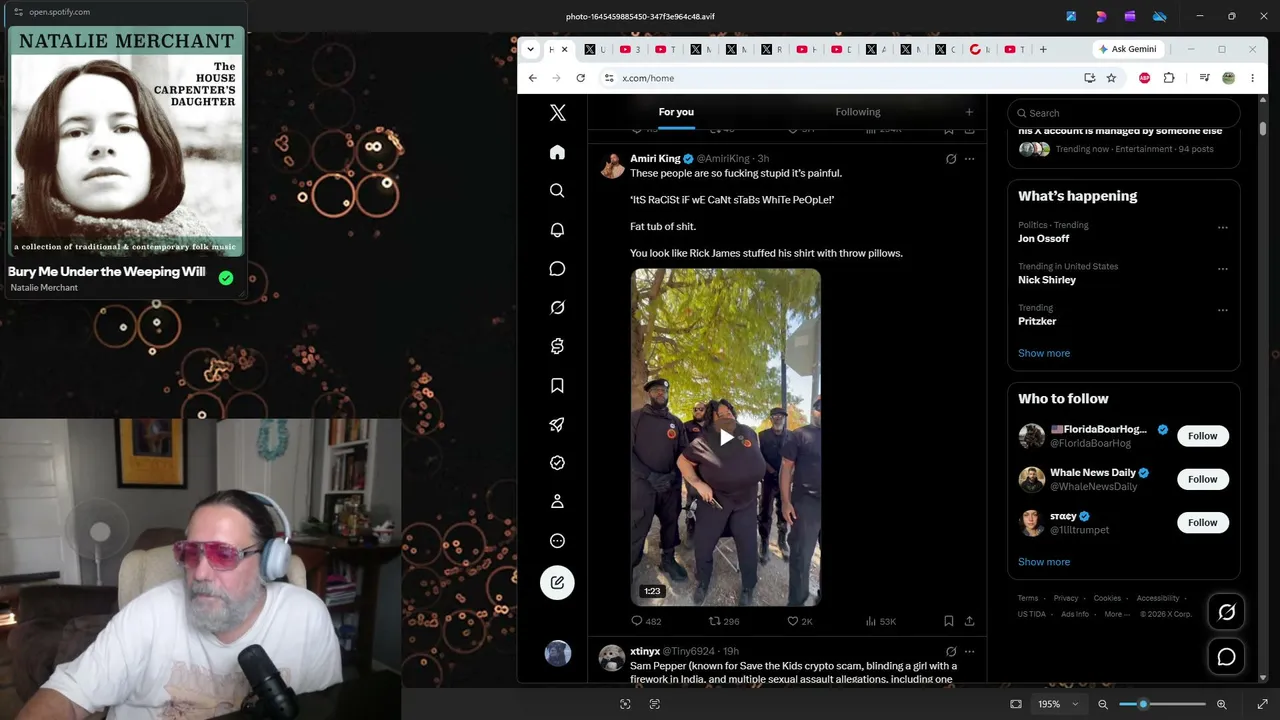Enter full screen in Photos
The image size is (1280, 720).
point(1262,704)
